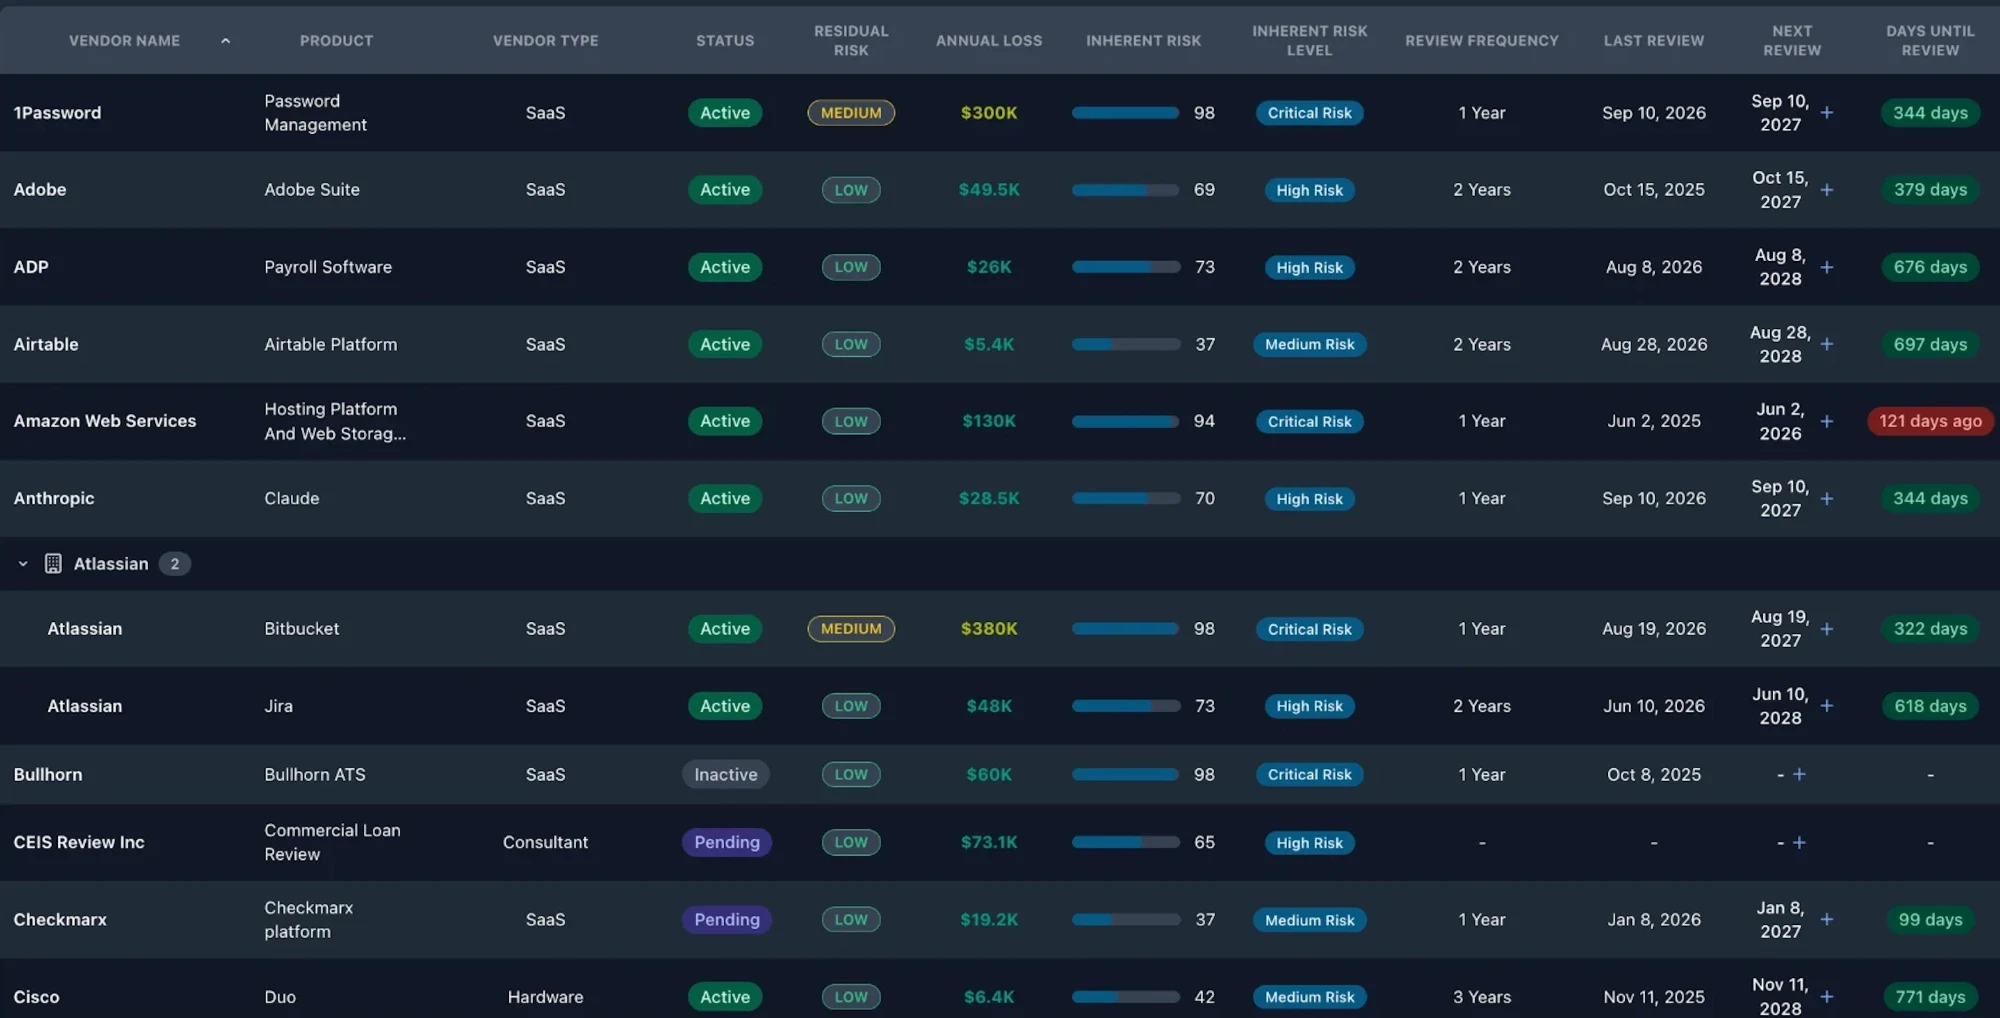Click the '3 Years' review frequency cell

[1482, 997]
